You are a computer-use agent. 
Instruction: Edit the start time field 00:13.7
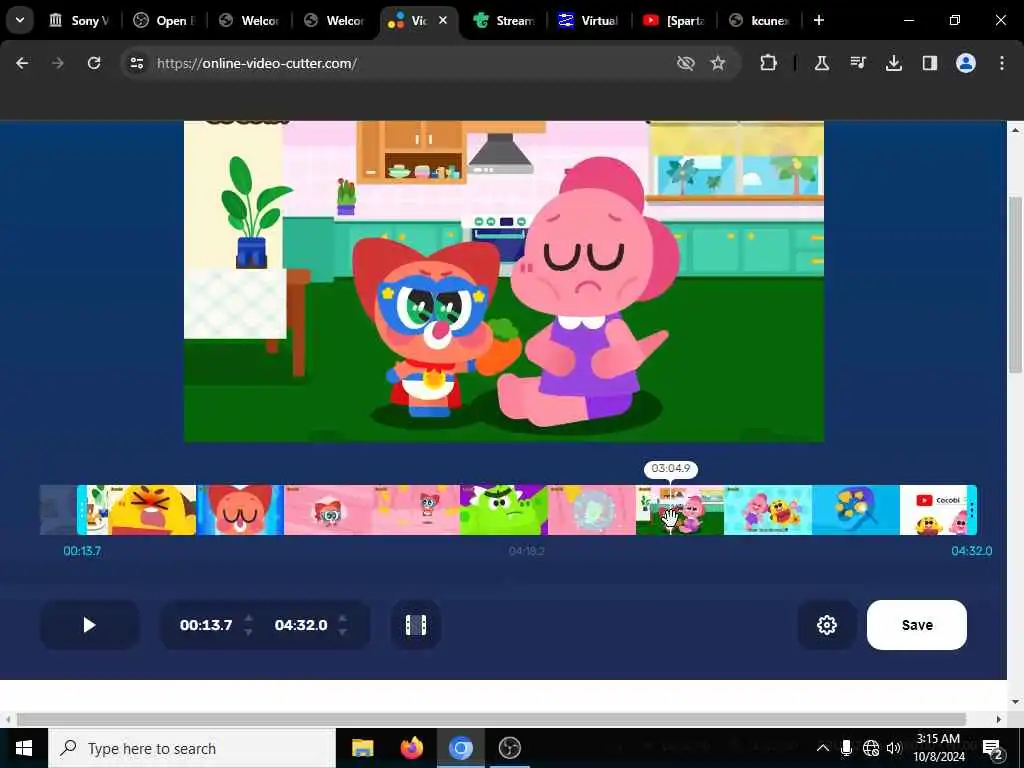[x=206, y=625]
